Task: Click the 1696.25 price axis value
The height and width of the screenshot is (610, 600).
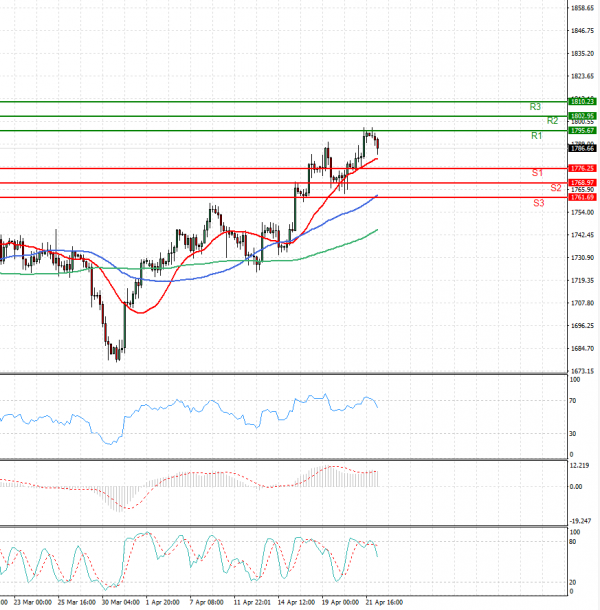Action: coord(582,326)
